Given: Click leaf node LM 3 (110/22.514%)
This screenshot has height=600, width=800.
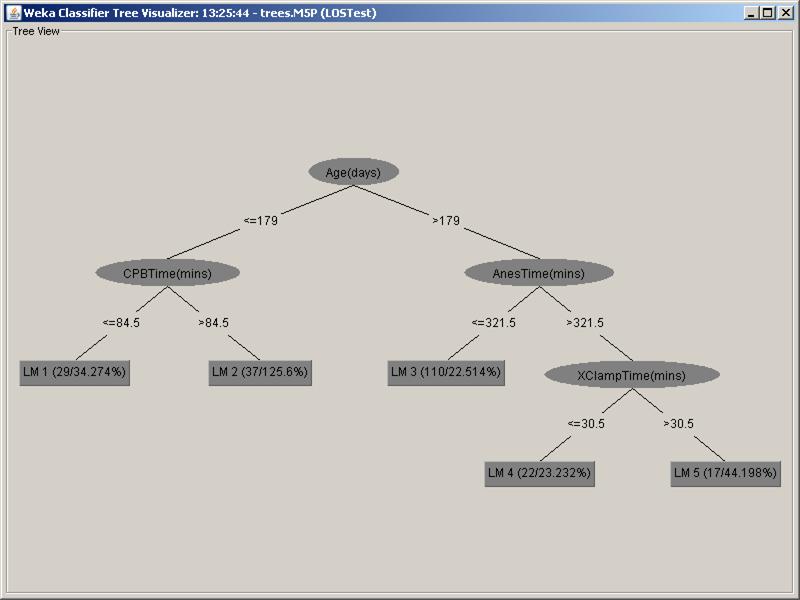Looking at the screenshot, I should tap(446, 372).
